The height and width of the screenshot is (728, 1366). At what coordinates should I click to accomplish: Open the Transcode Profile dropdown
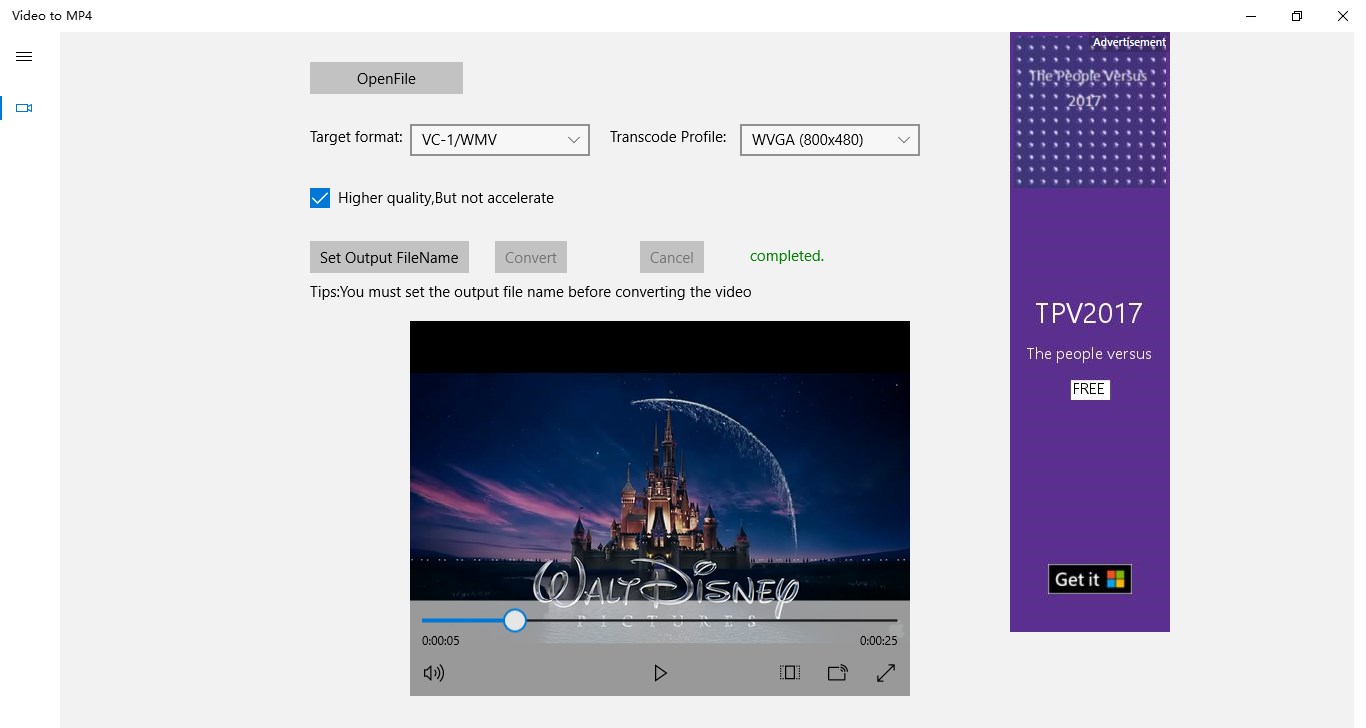(x=829, y=140)
